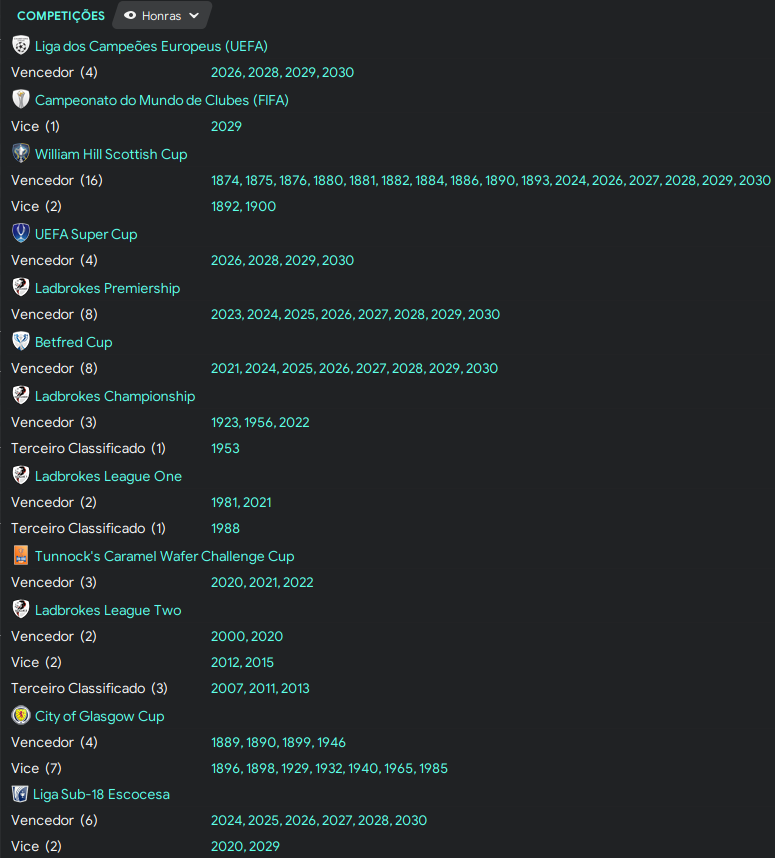Click UEFA Super Cup winner years list
The image size is (775, 858).
click(282, 260)
